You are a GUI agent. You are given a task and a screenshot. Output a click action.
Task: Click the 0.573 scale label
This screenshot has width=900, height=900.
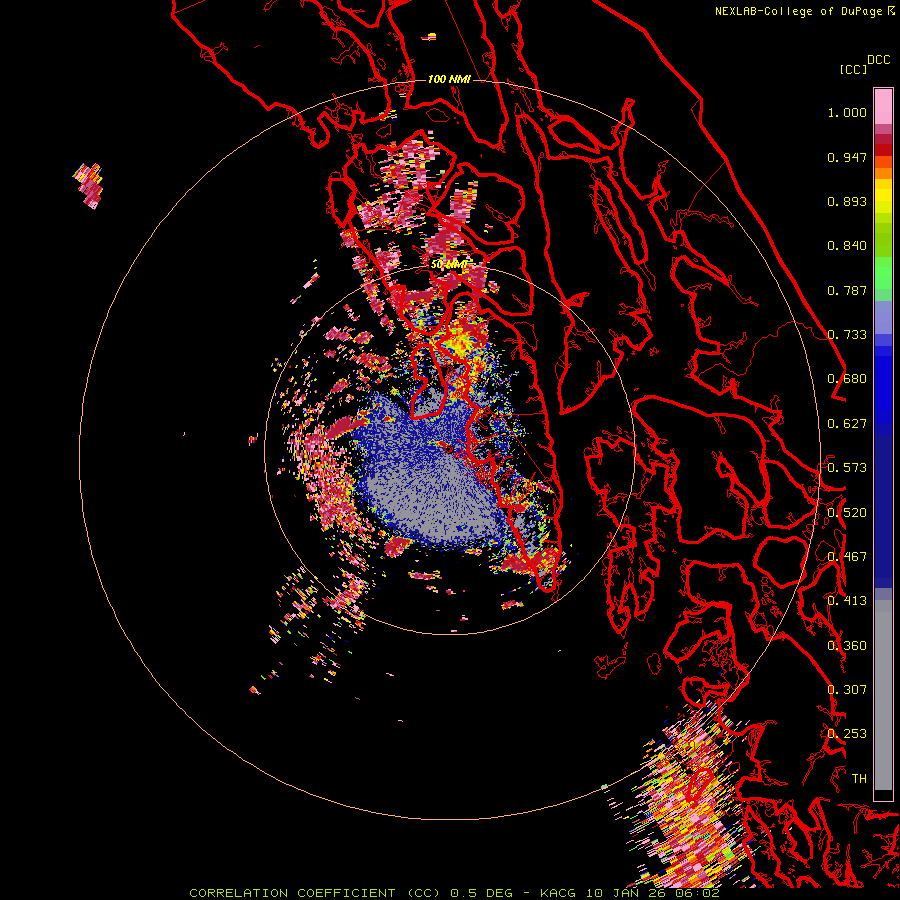[x=847, y=468]
